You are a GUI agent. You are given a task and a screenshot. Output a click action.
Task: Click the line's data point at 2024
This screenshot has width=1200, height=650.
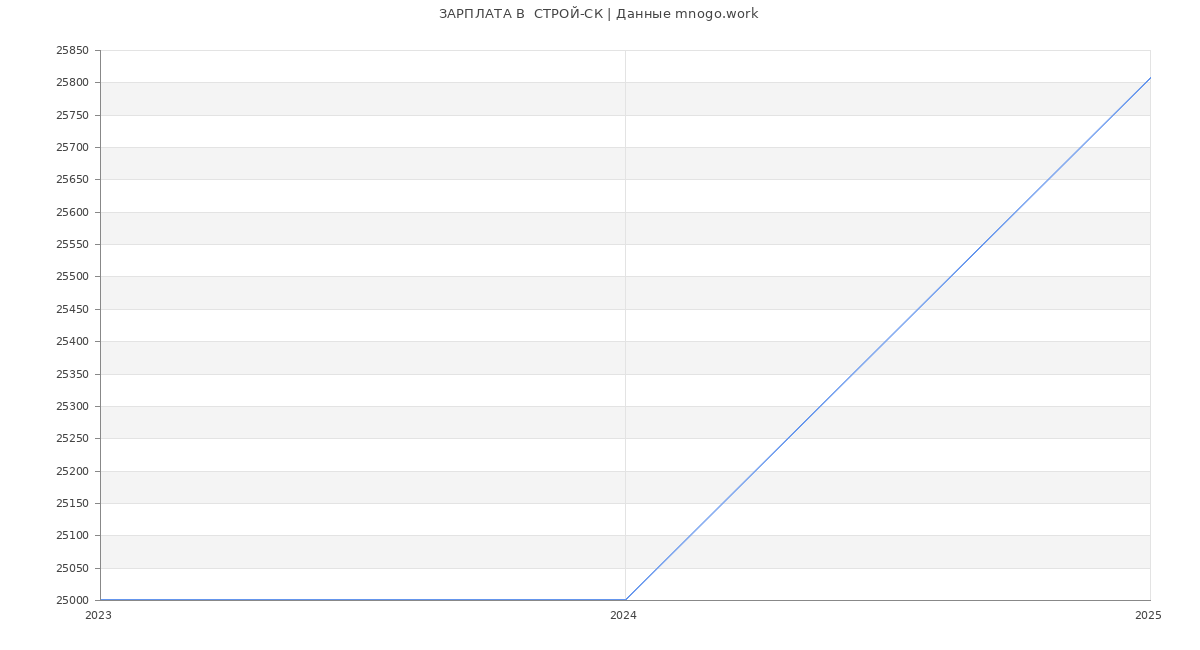coord(625,600)
